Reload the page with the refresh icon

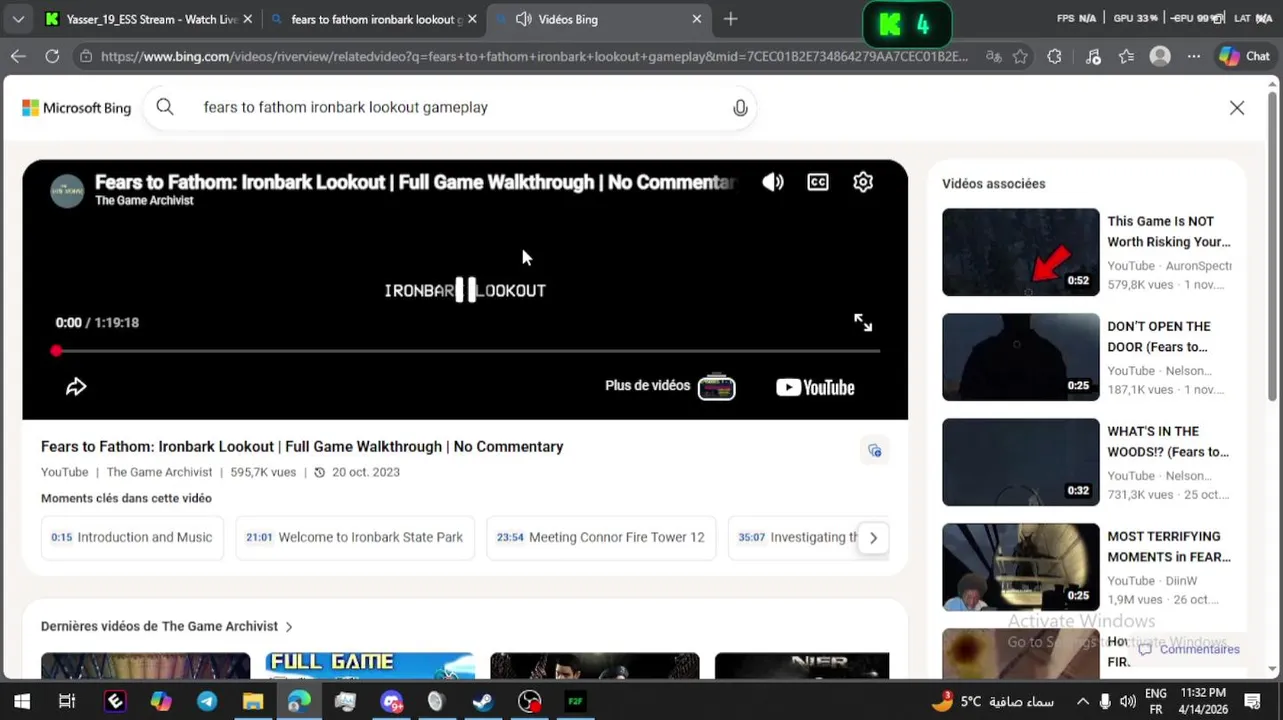[52, 57]
